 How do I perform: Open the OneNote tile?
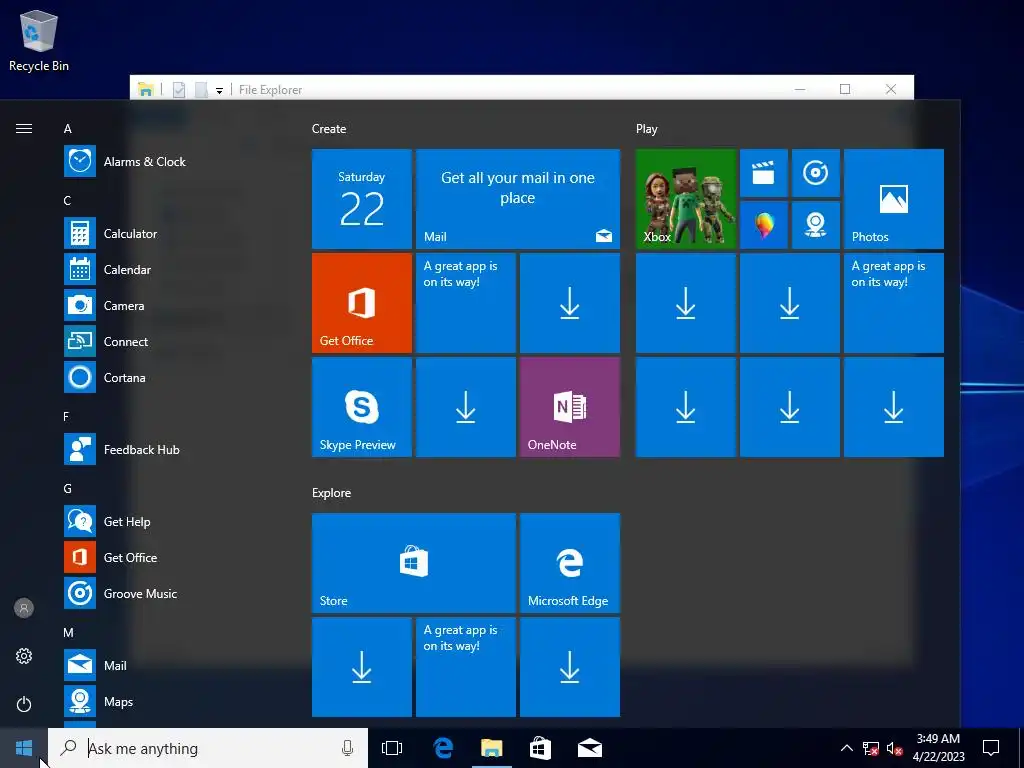point(569,407)
